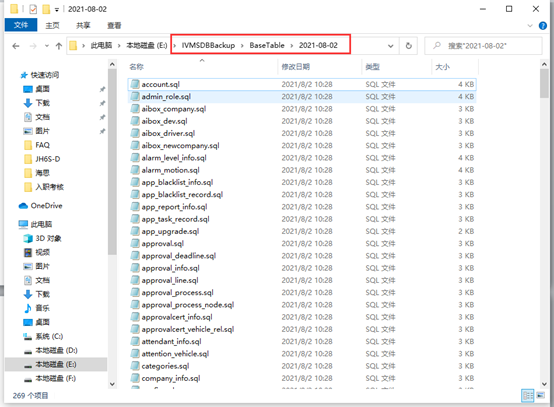Click 本地磁盘 (E:) in the address path

[147, 45]
